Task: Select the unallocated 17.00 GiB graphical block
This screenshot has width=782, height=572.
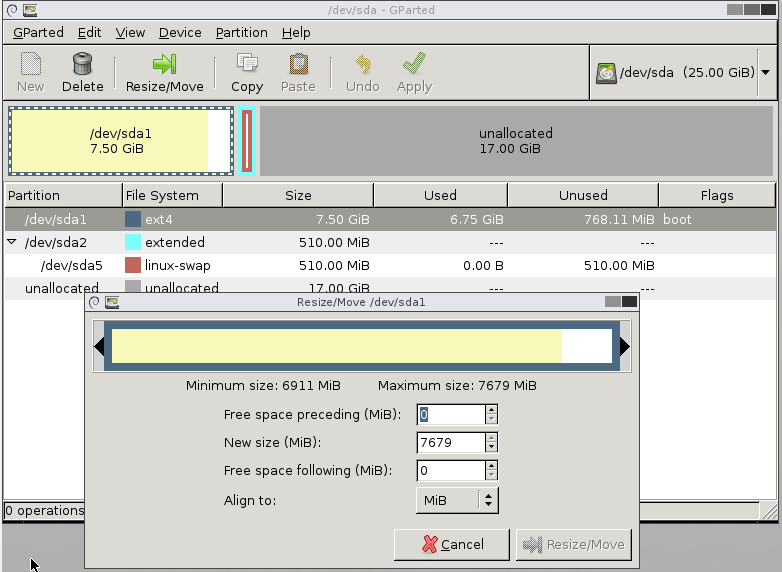Action: pos(516,141)
